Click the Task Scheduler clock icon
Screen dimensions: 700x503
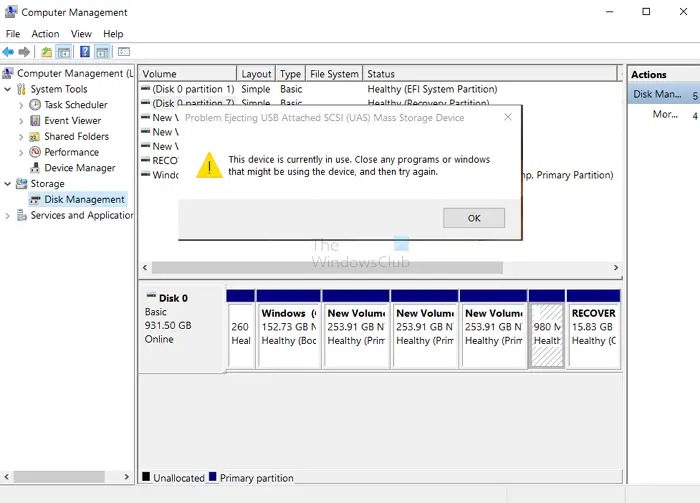(35, 105)
